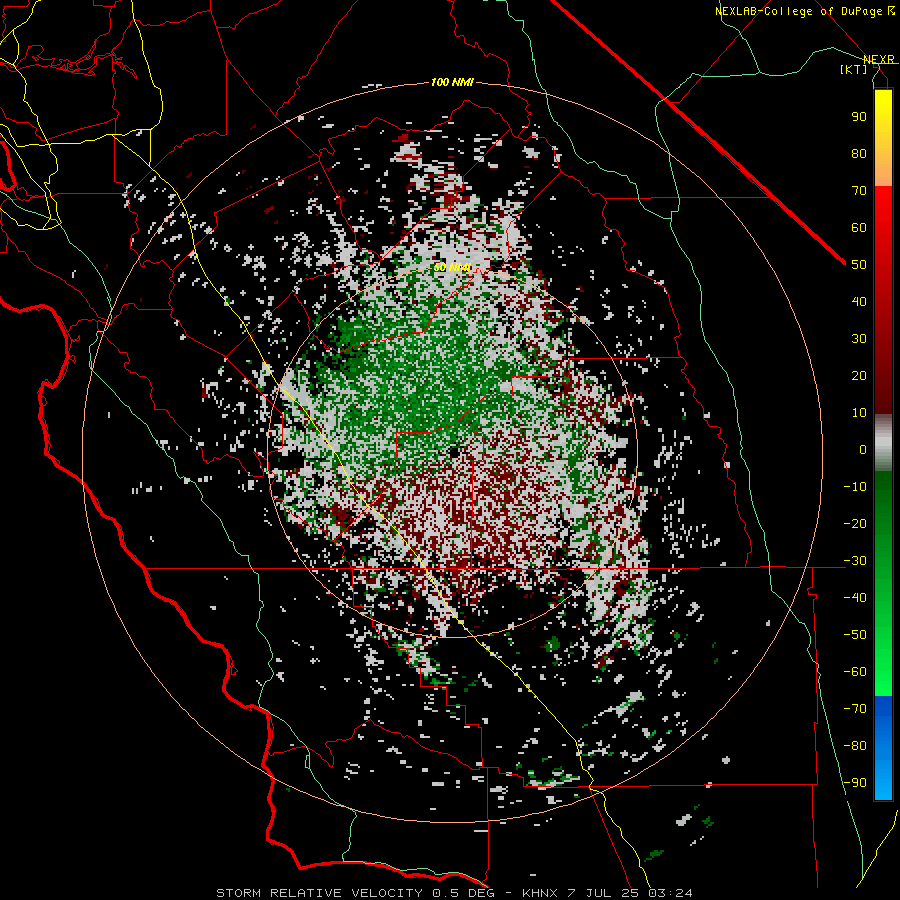Click the -40 scale label
Viewport: 900px width, 900px height.
(855, 598)
